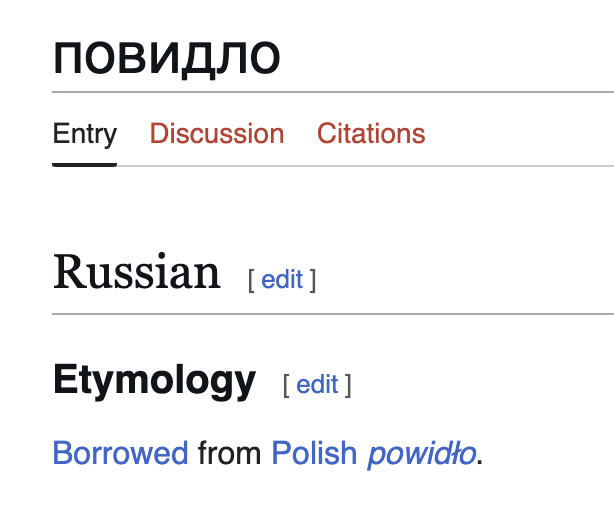Edit the Etymology section
The height and width of the screenshot is (528, 614).
[317, 384]
